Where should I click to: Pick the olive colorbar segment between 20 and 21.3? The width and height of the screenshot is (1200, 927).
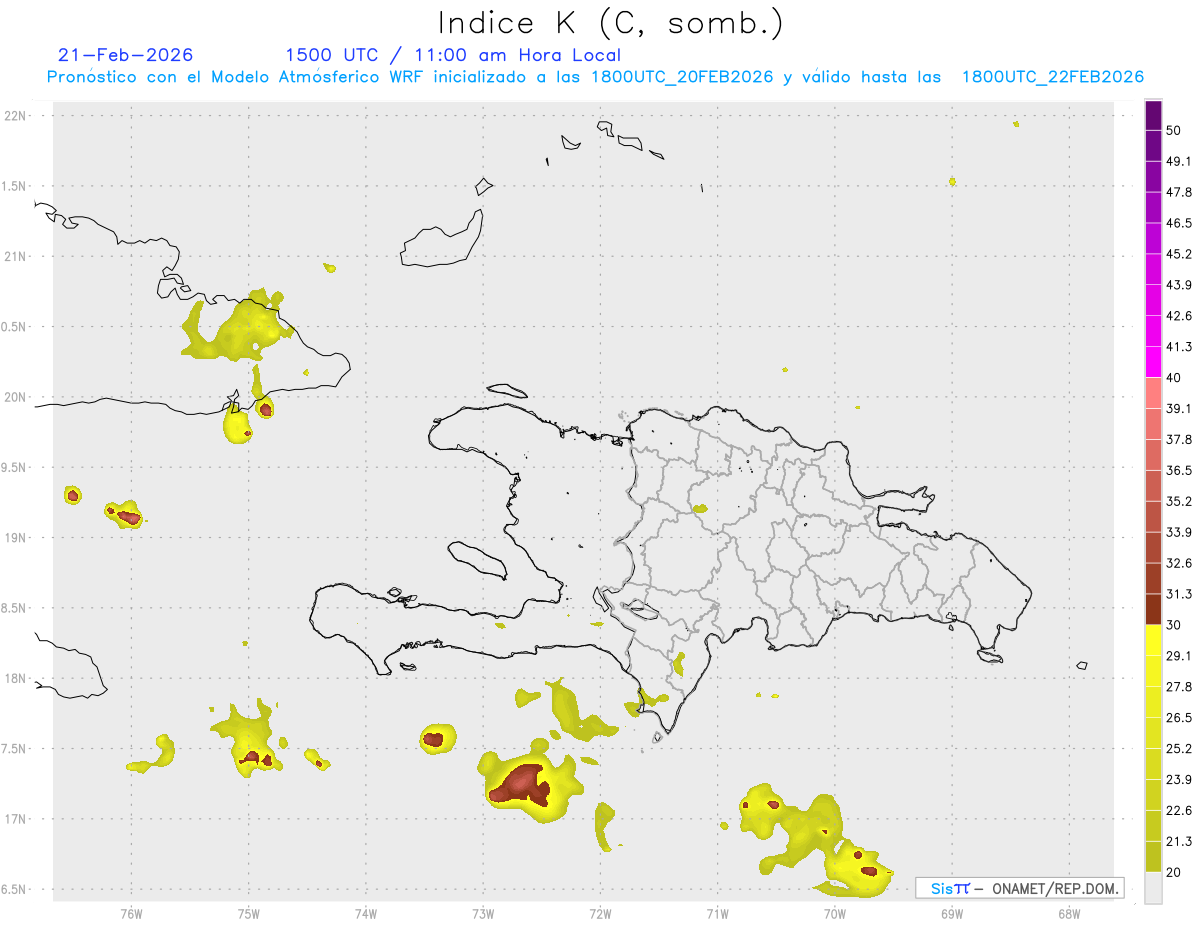[1153, 857]
